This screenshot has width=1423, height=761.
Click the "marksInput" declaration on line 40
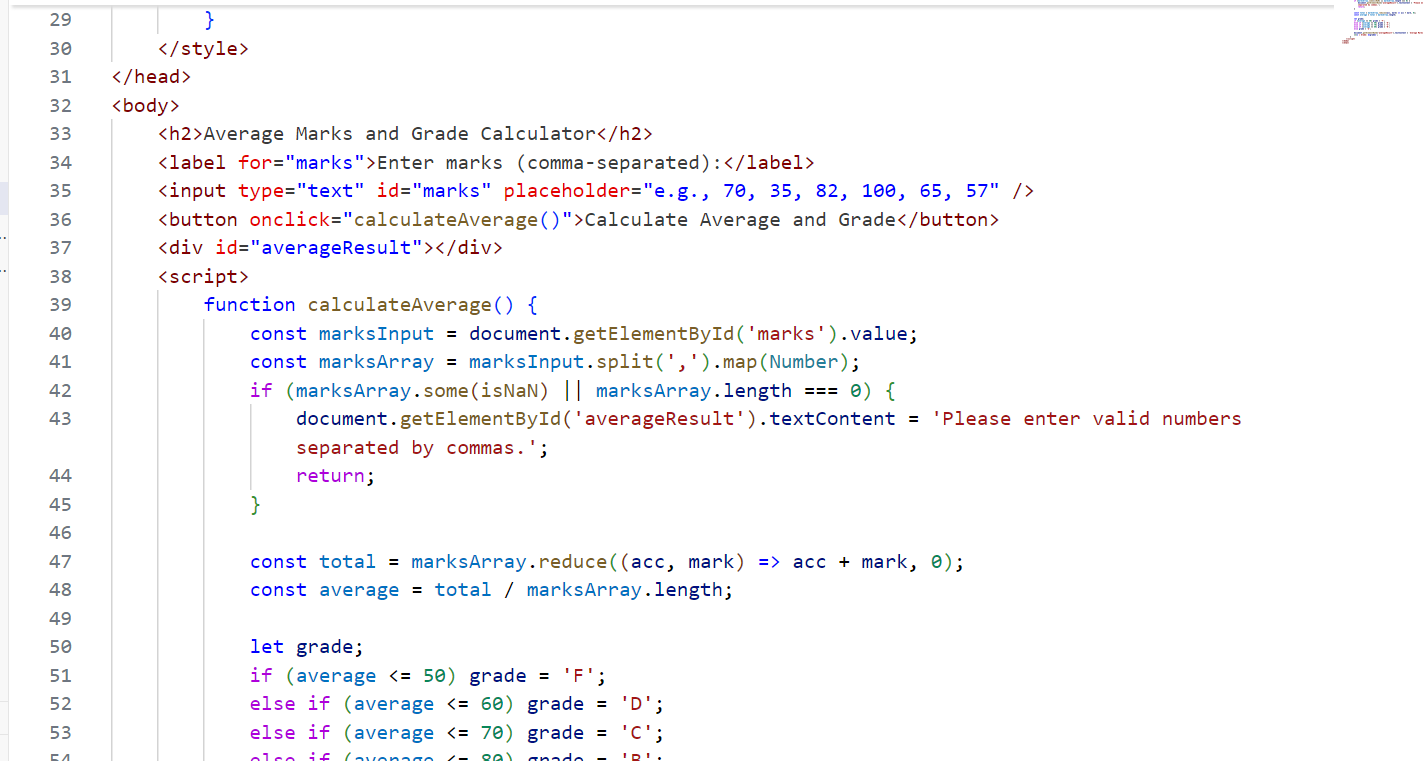pos(376,333)
